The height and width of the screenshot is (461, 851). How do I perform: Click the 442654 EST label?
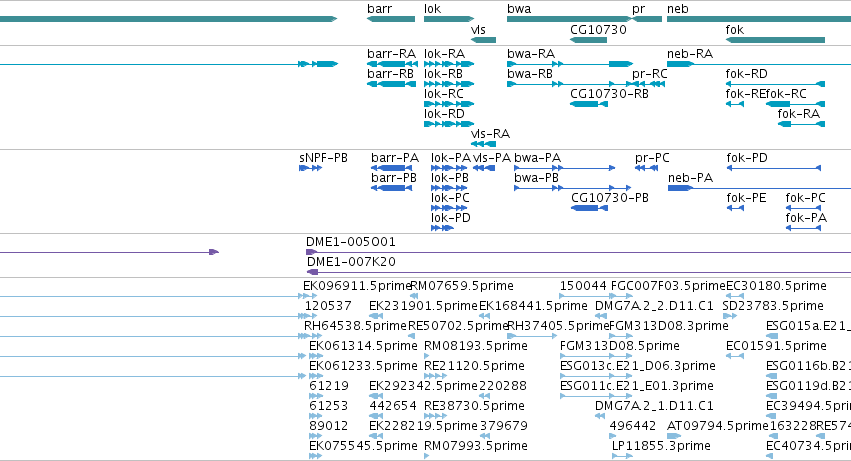tap(393, 407)
